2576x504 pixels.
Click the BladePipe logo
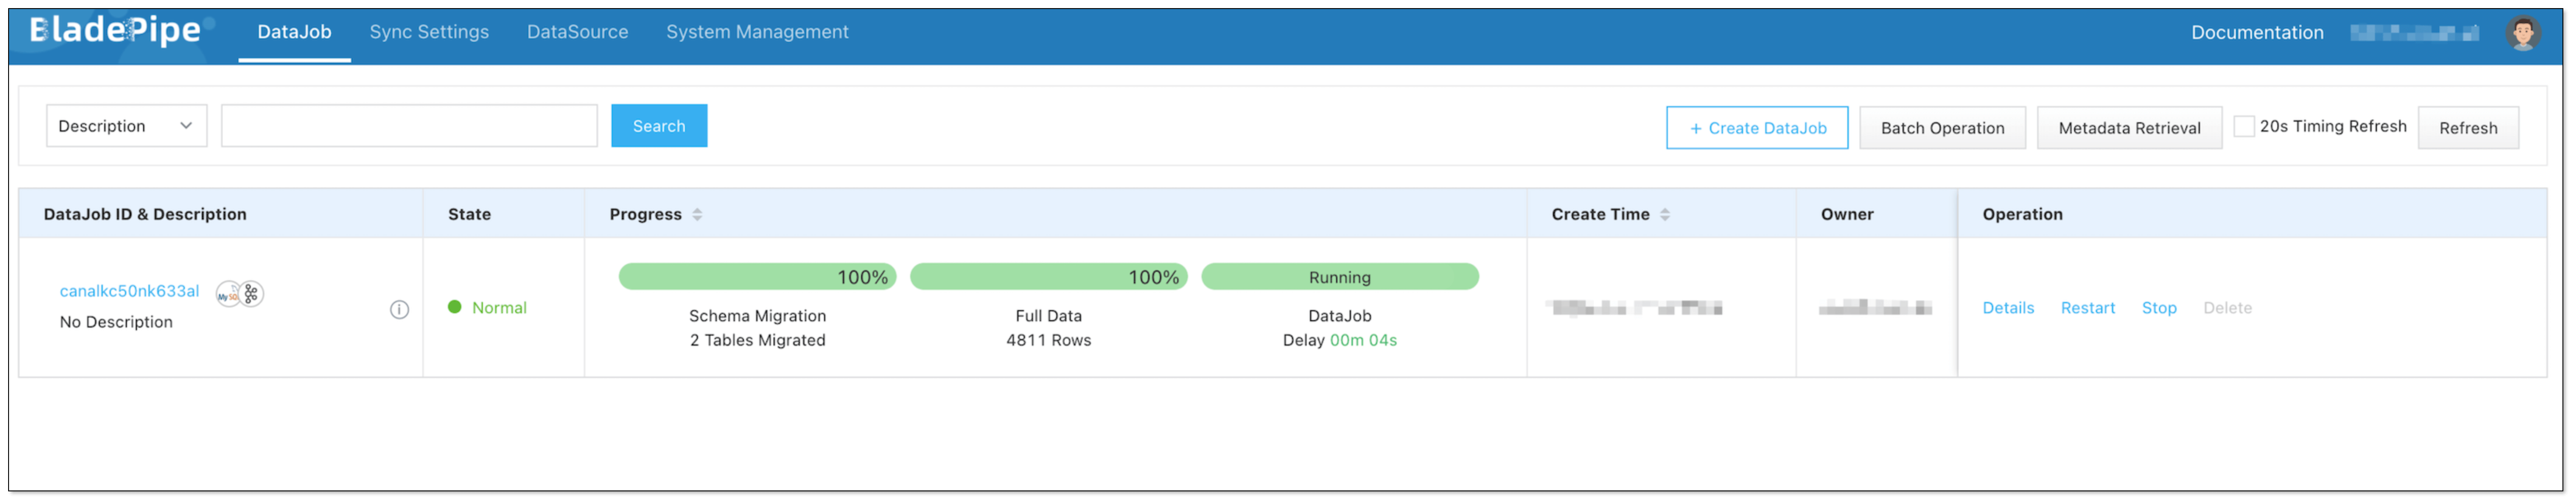coord(115,31)
